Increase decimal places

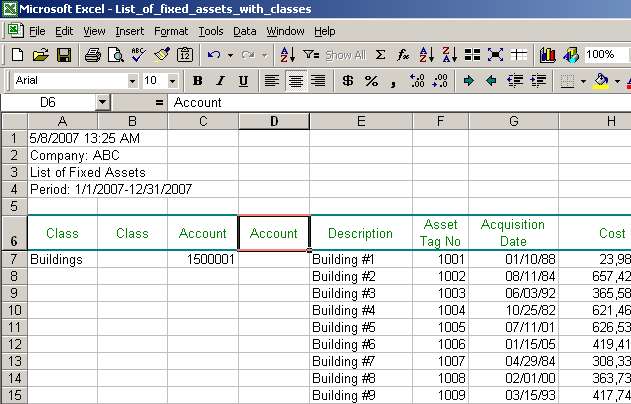[417, 81]
